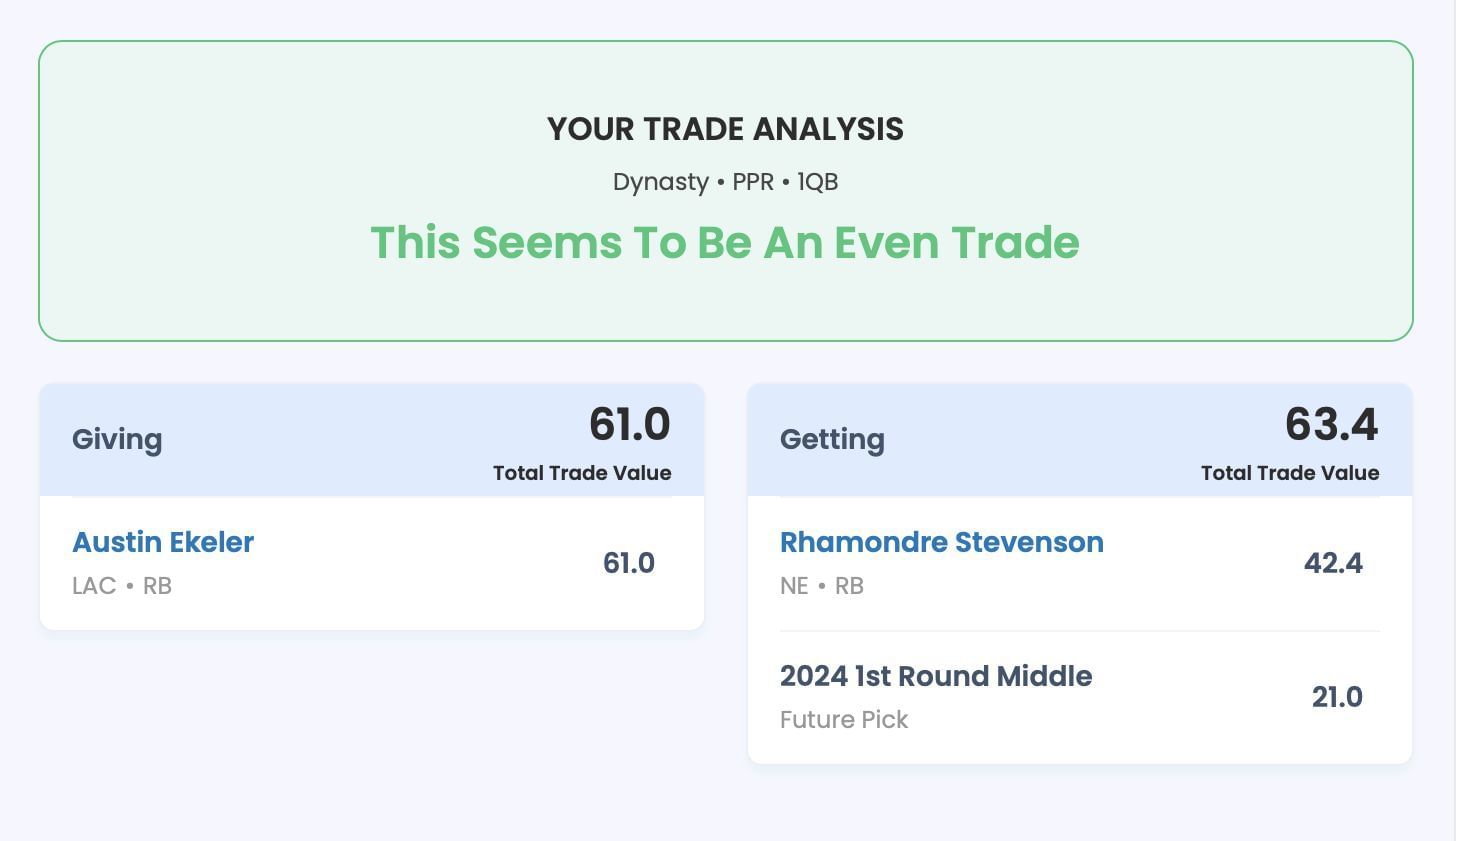
Task: Click the "Your Trade Analysis" heading
Action: pyautogui.click(x=725, y=129)
